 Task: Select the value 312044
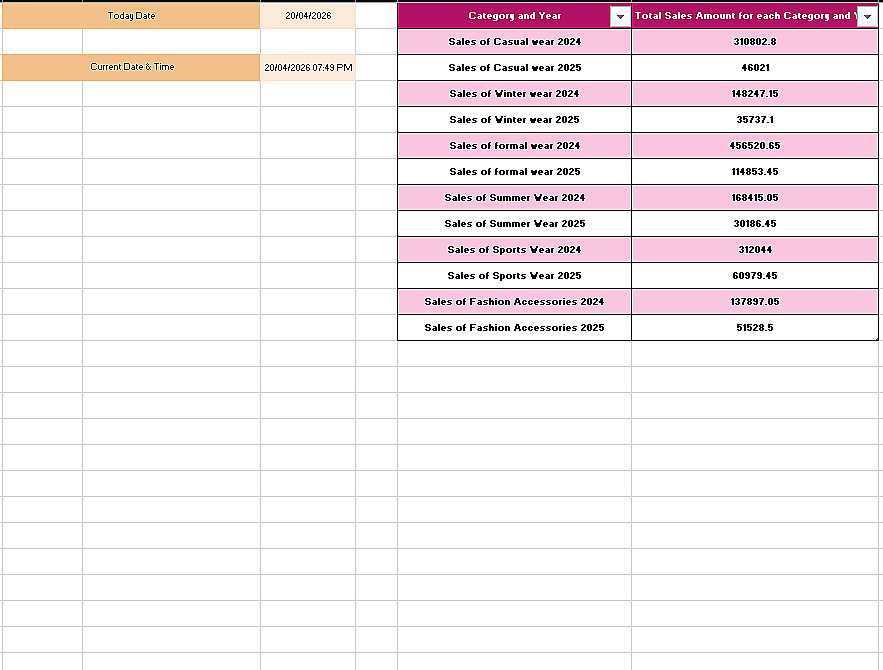(755, 249)
